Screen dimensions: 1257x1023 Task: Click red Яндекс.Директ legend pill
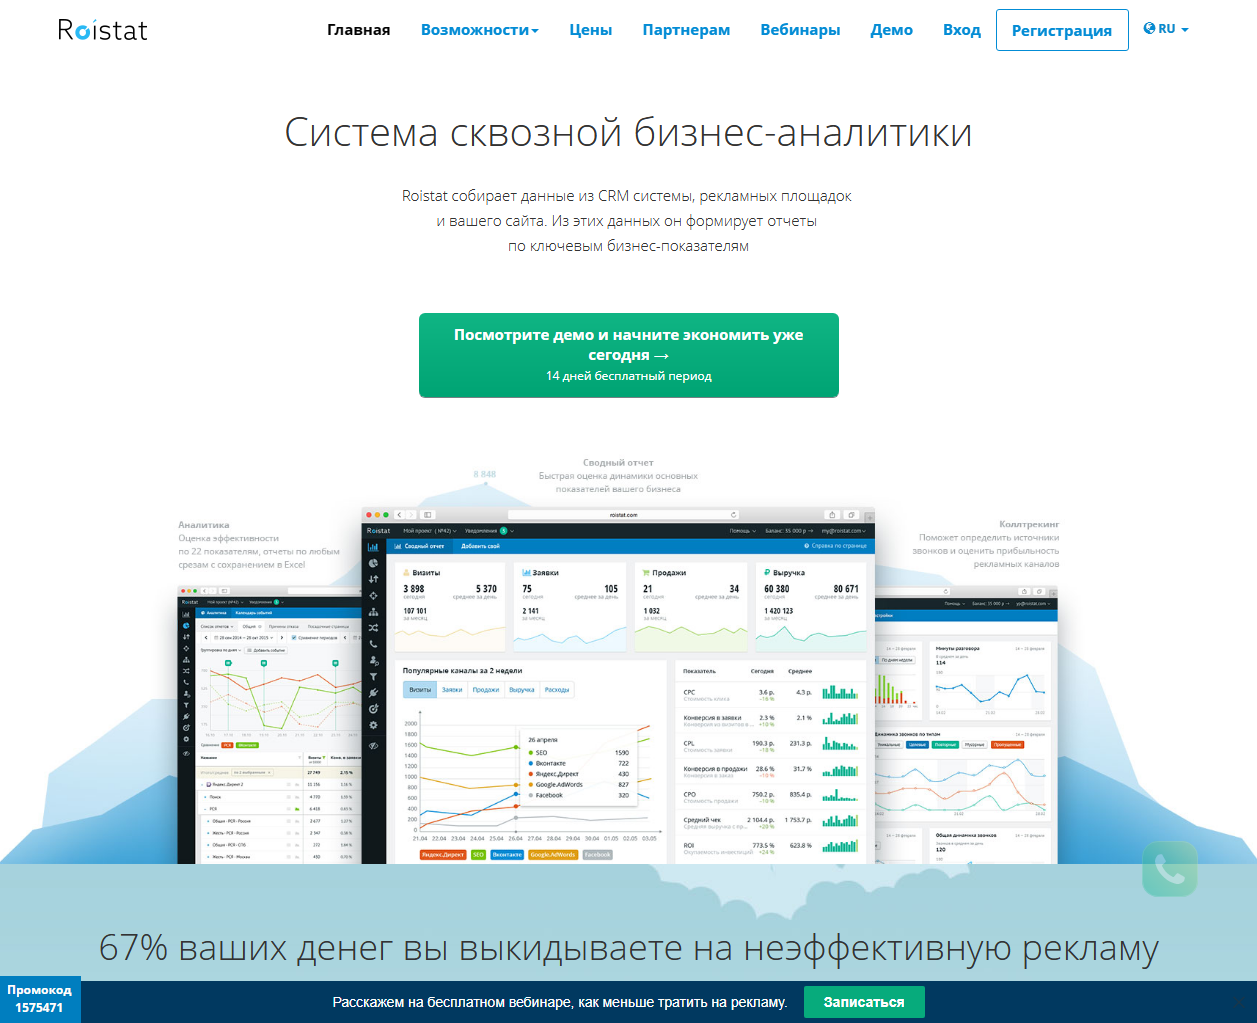point(443,855)
